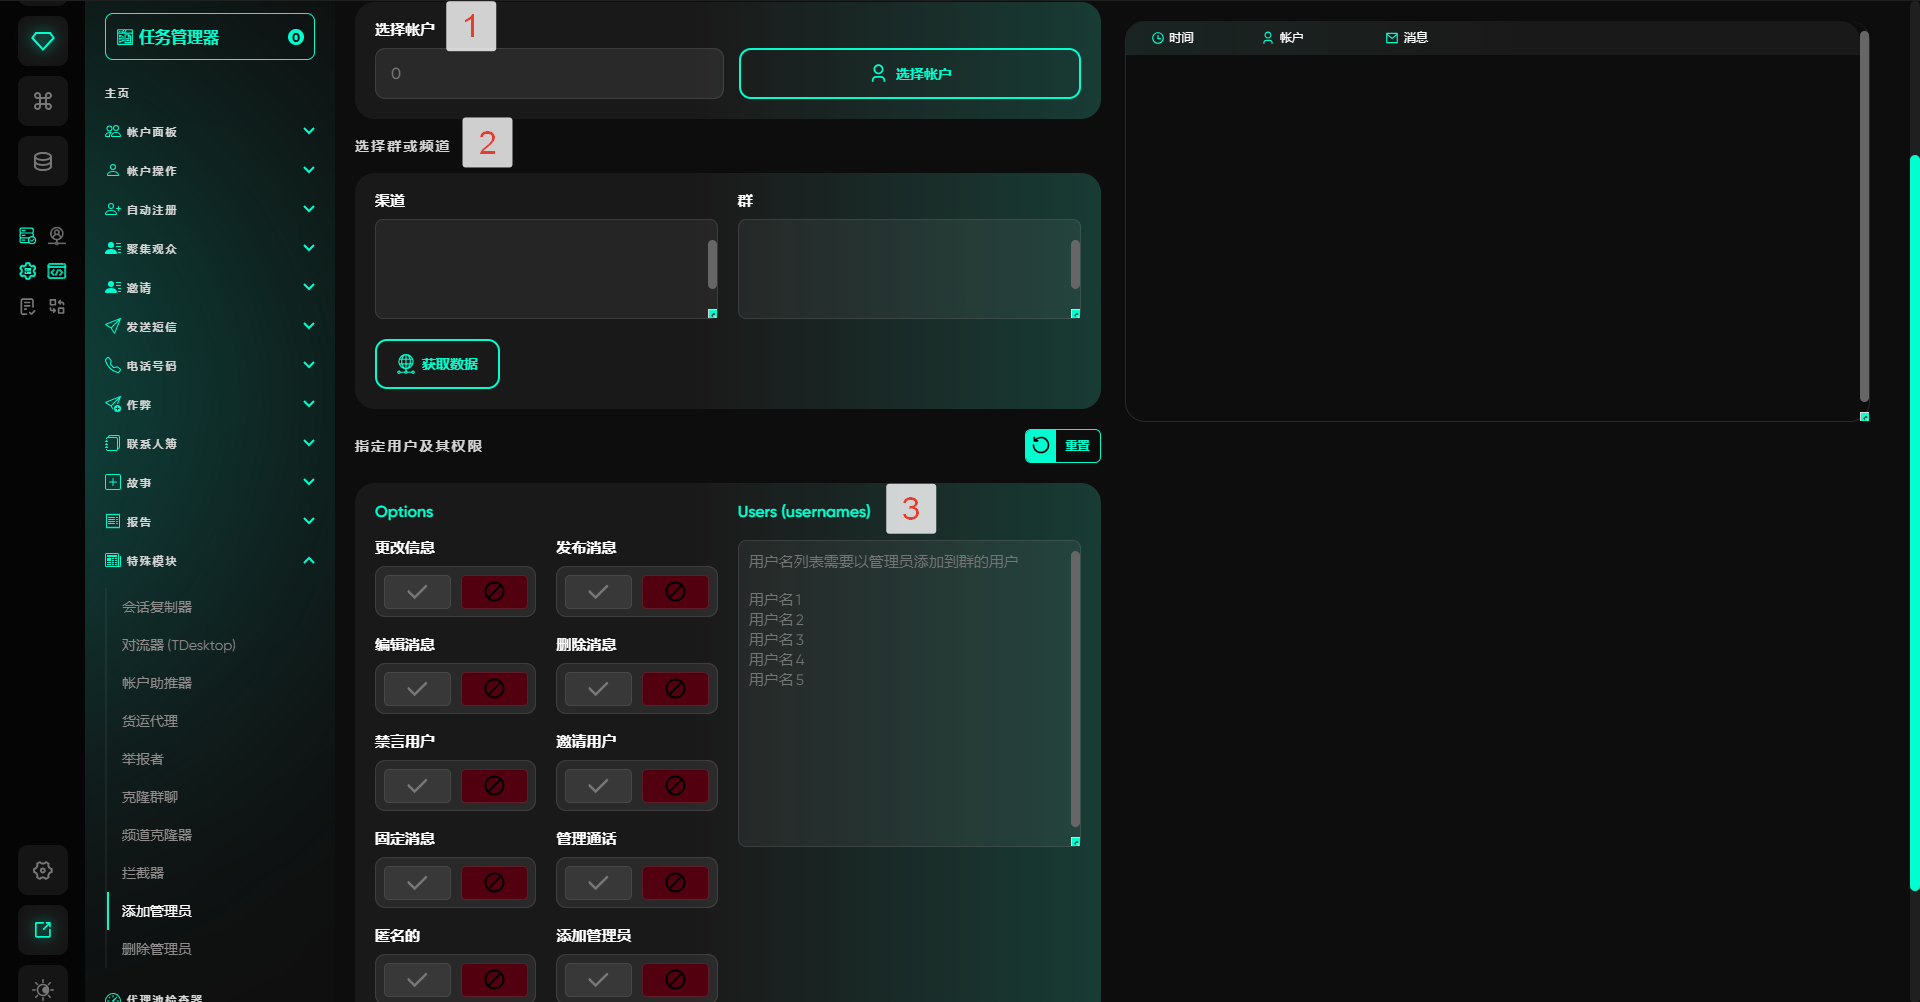Disable the 发布消息 permission with red ban button

675,592
